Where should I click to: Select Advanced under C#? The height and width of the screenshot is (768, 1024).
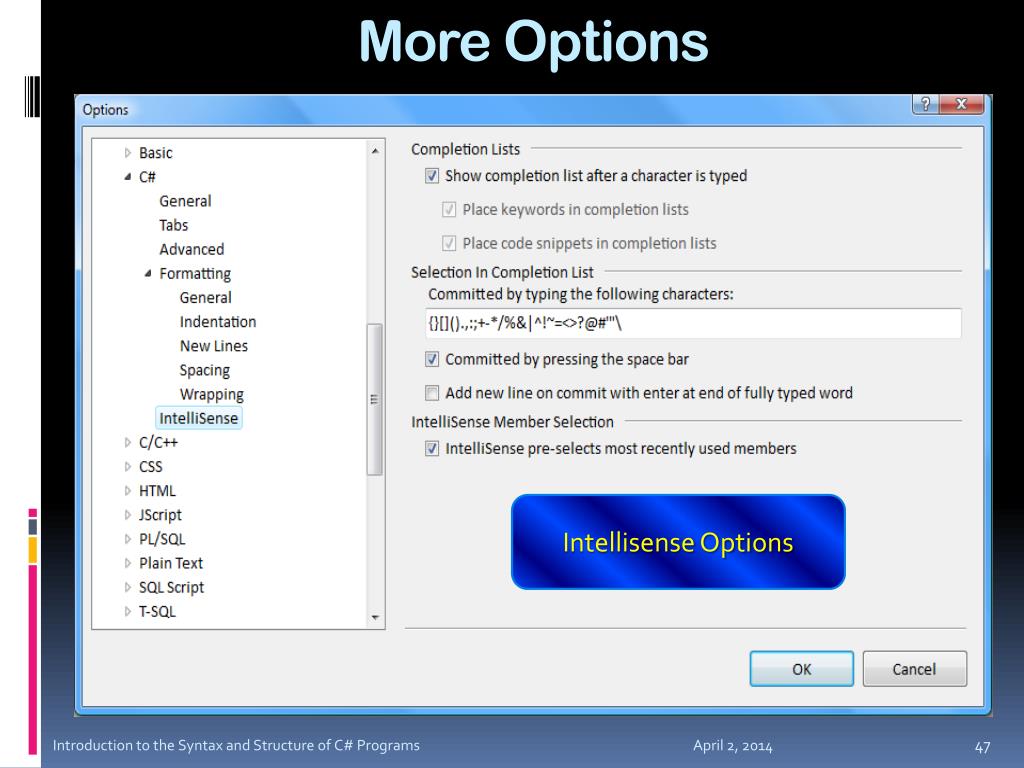[192, 249]
